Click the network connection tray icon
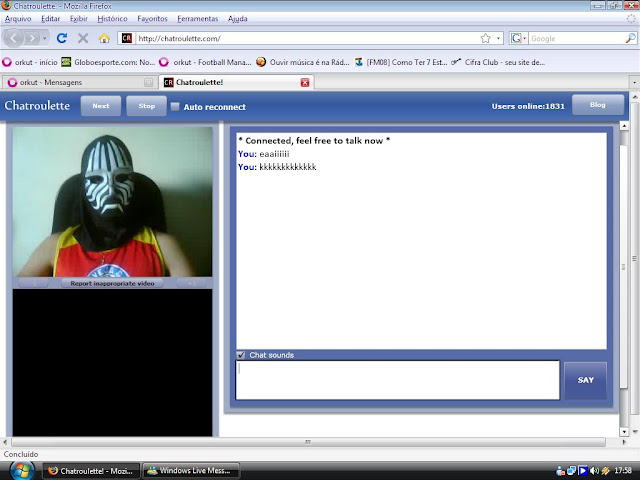This screenshot has height=480, width=640. pyautogui.click(x=571, y=471)
